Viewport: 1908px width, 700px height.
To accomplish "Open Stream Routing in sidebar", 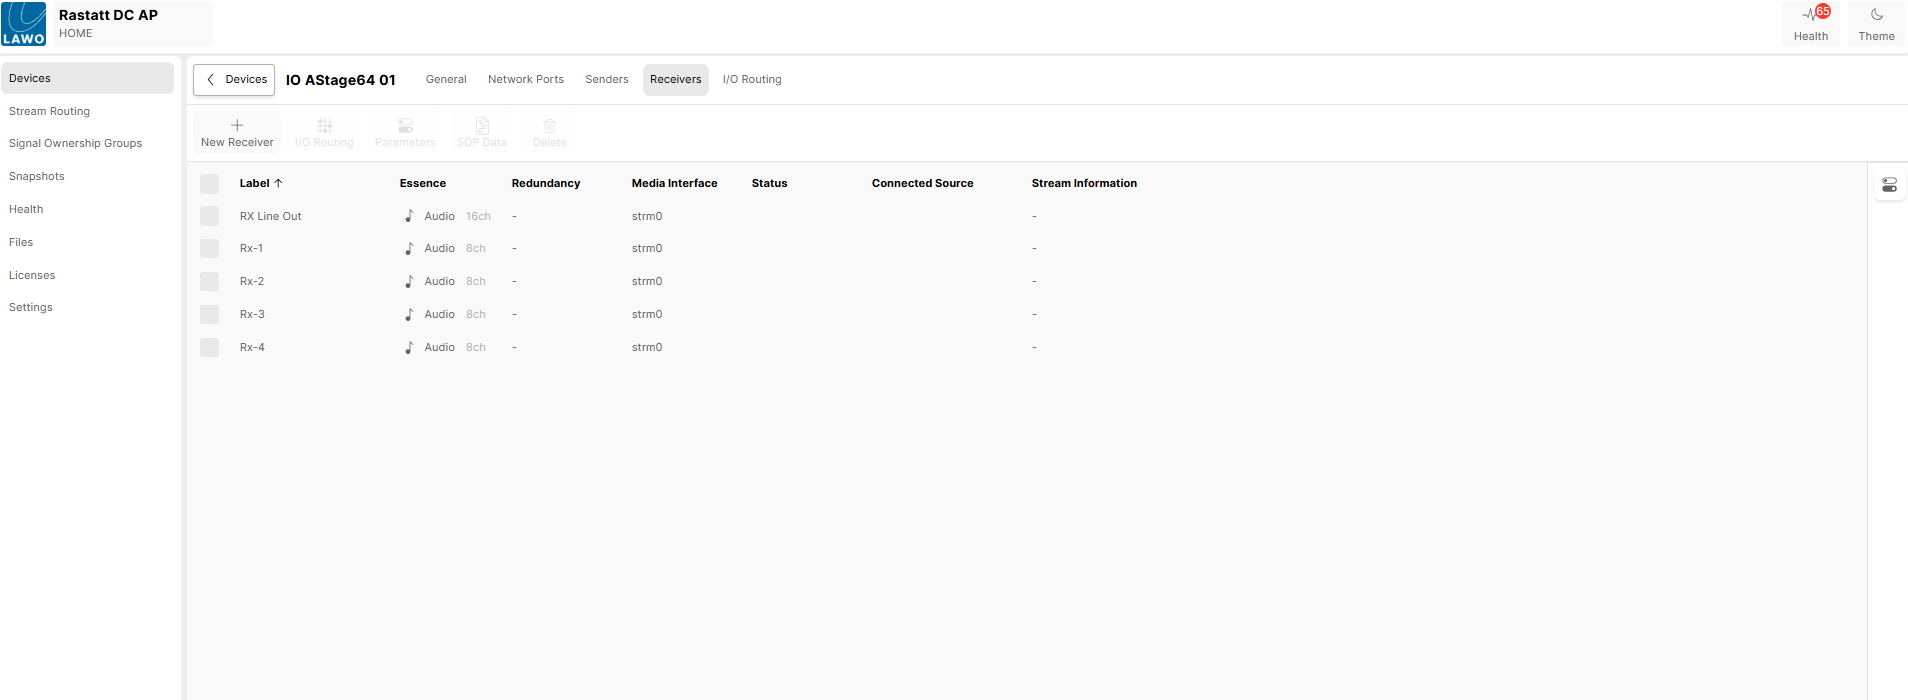I will (49, 111).
